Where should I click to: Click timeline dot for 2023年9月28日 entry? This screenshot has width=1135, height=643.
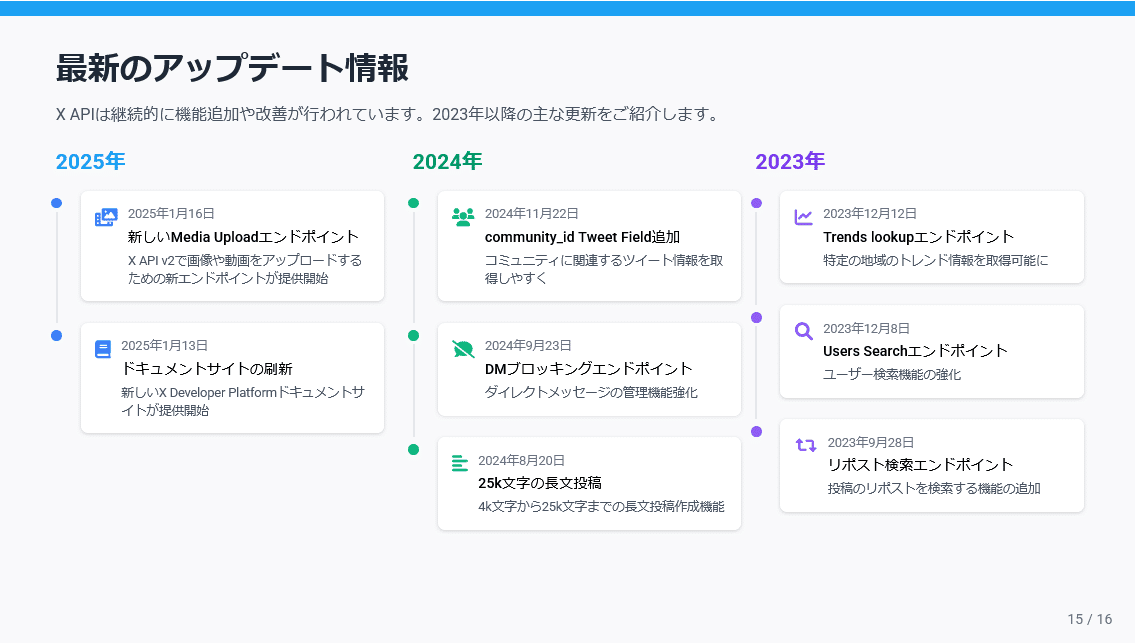[756, 432]
